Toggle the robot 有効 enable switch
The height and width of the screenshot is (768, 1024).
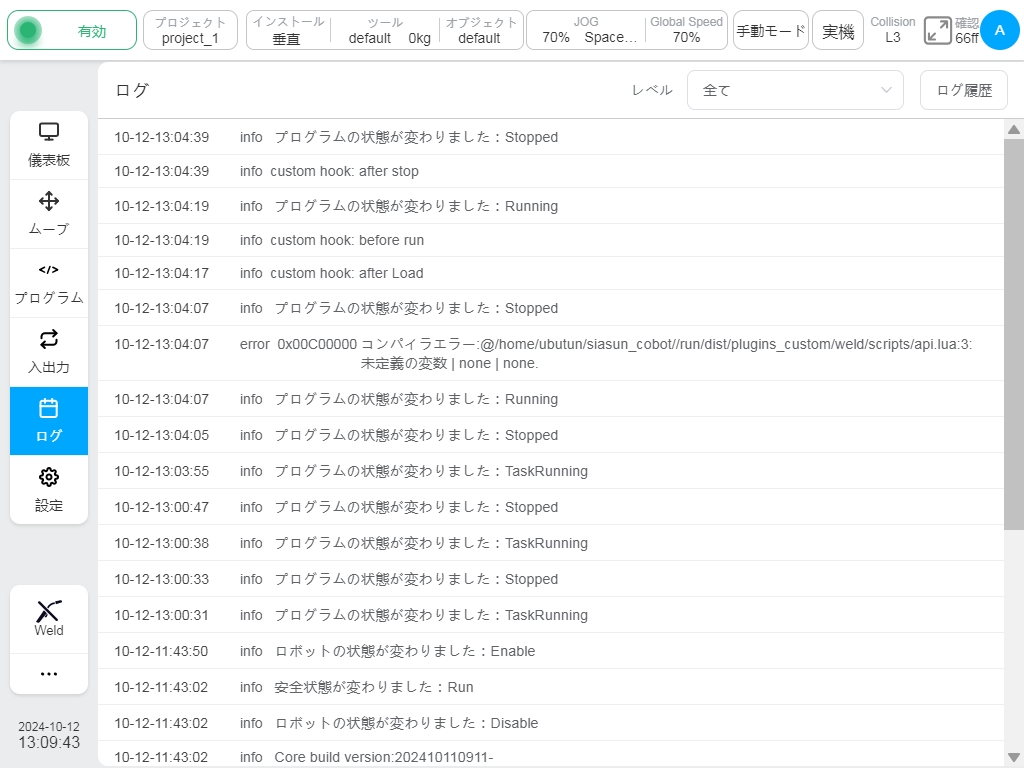pos(72,30)
